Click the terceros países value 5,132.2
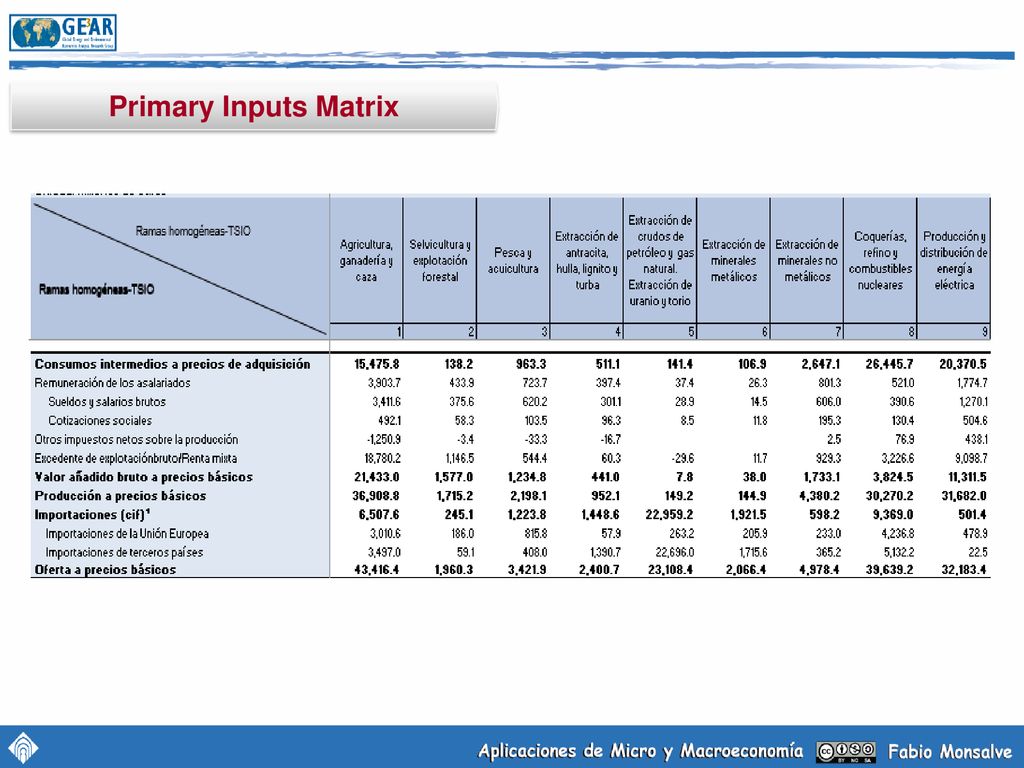1024x768 pixels. [x=899, y=552]
